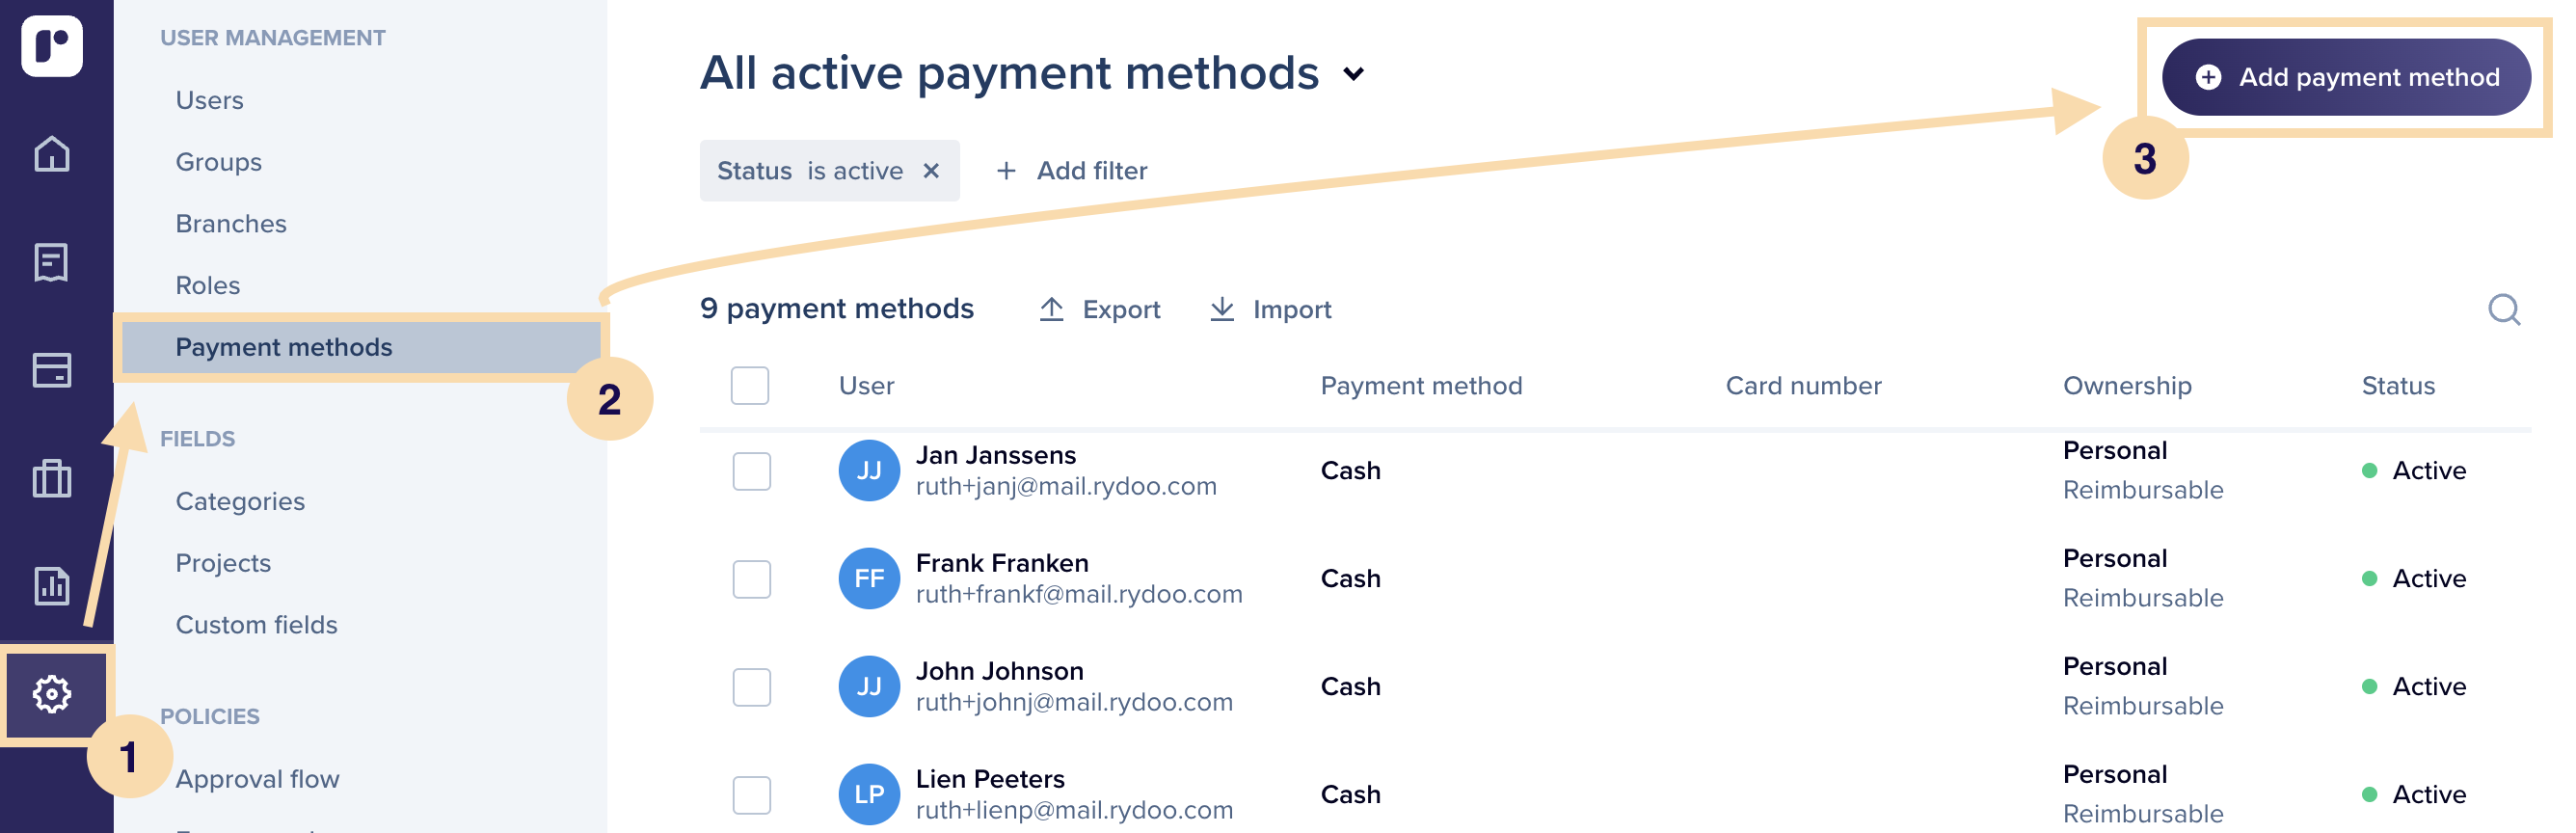This screenshot has width=2576, height=833.
Task: Click the search magnifier icon
Action: (2504, 310)
